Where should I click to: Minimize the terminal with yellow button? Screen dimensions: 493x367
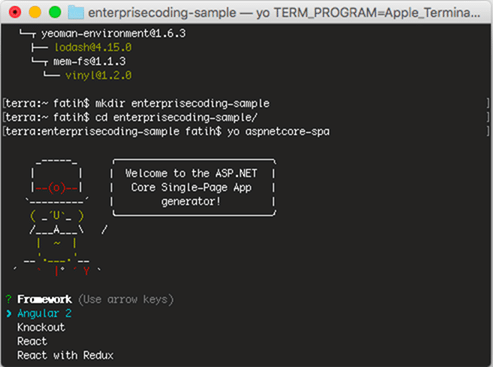click(x=35, y=12)
